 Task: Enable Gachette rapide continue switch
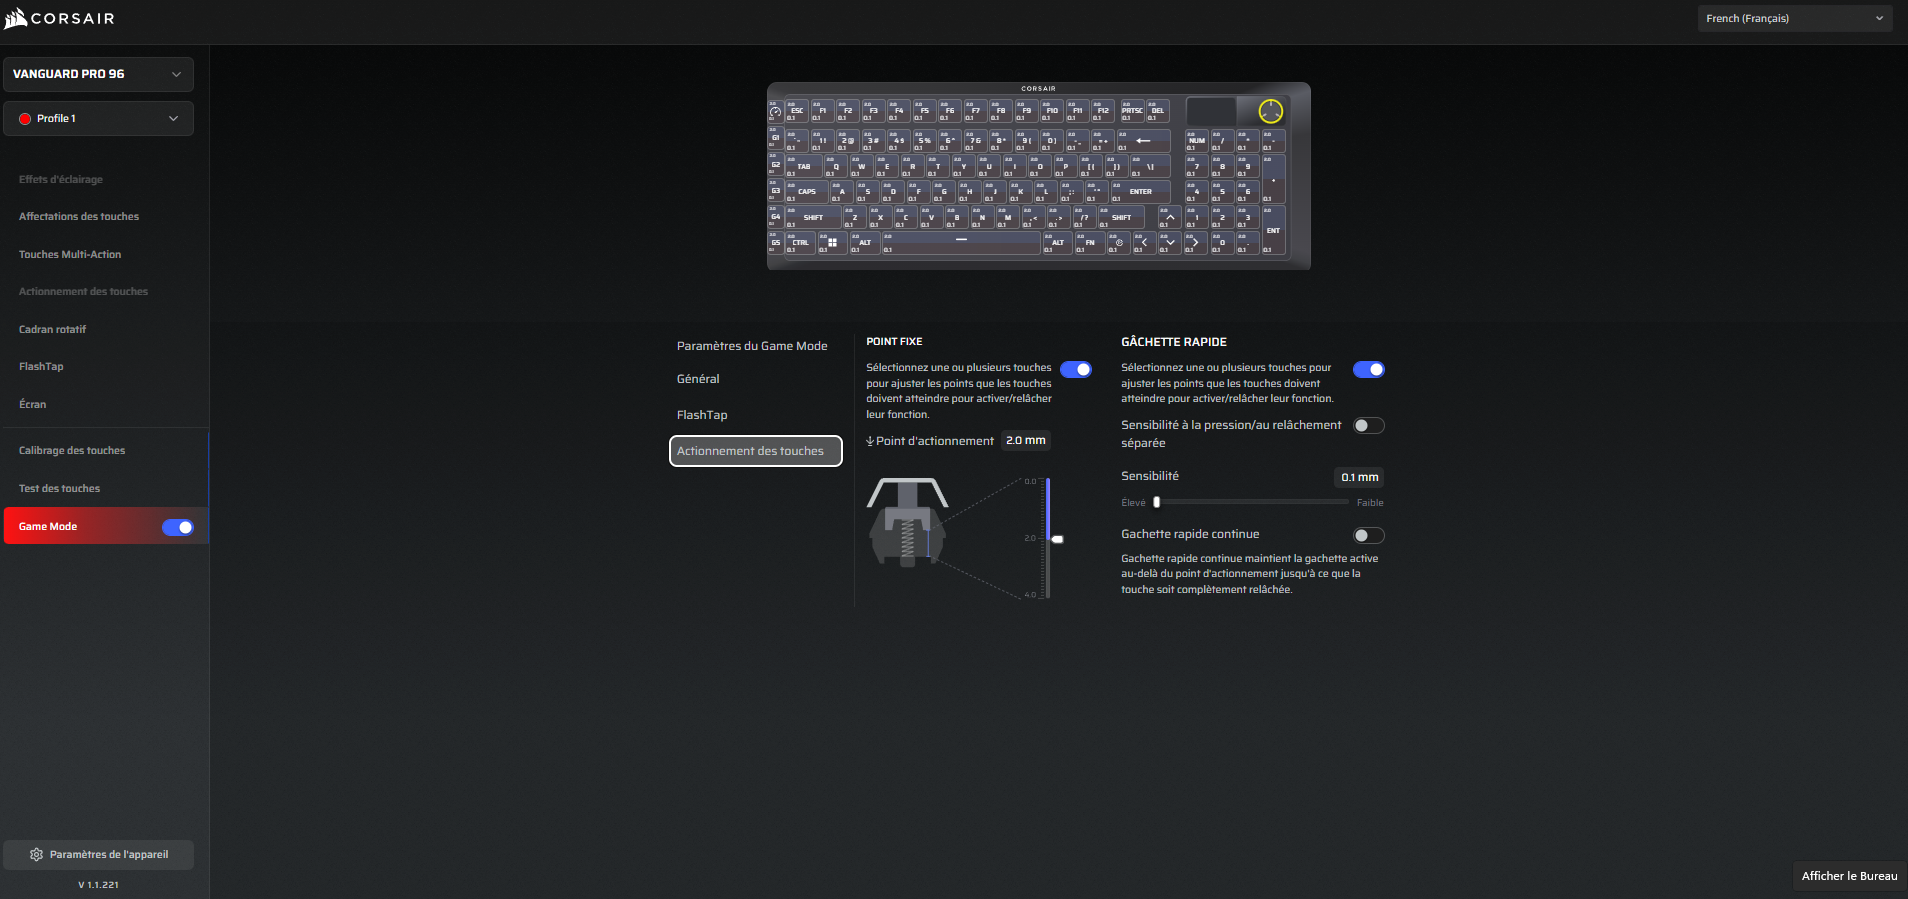click(x=1368, y=536)
